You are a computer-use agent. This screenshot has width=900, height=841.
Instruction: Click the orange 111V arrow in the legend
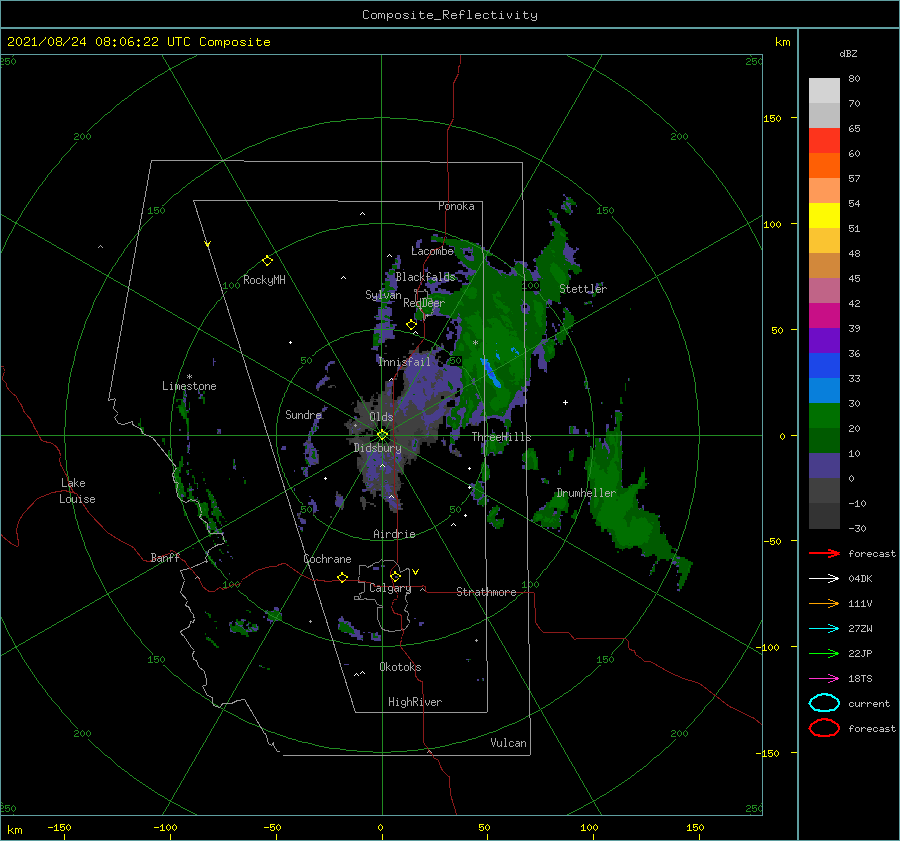(824, 603)
